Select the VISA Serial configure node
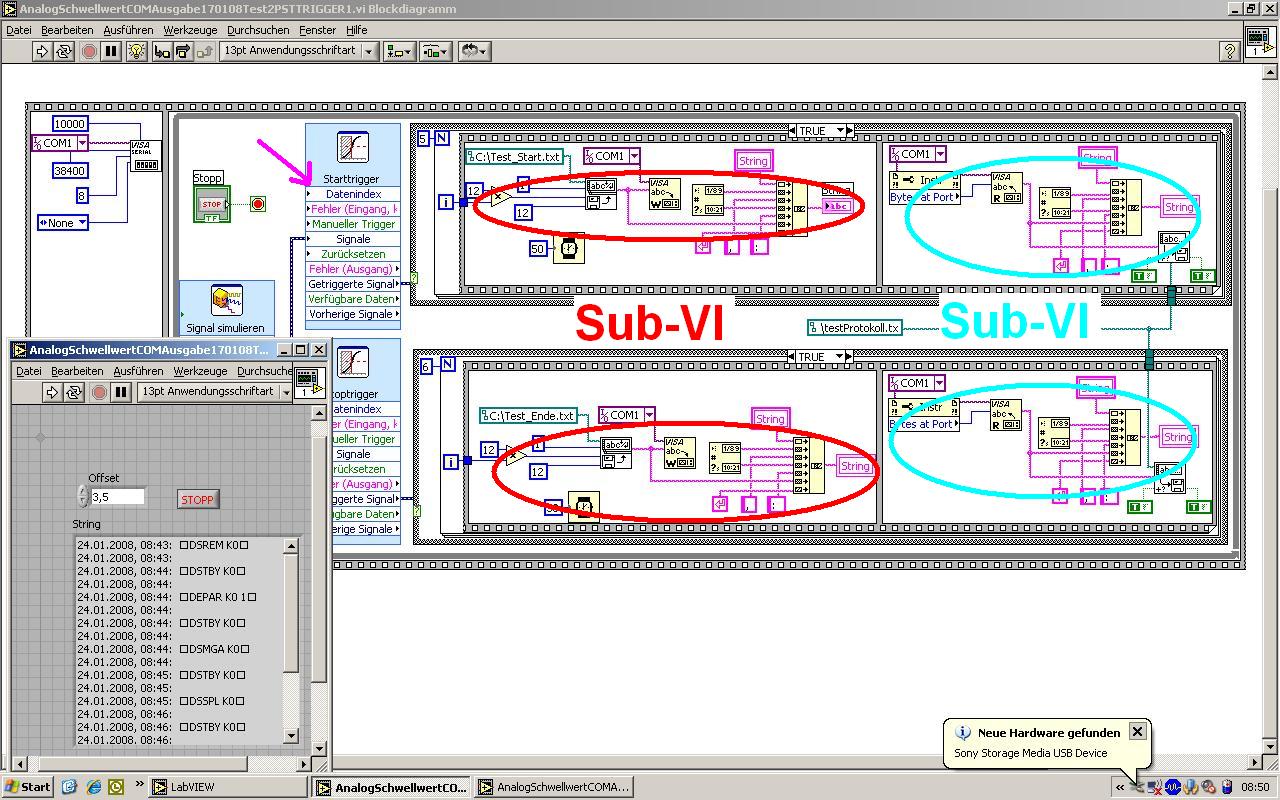The width and height of the screenshot is (1280, 800). 147,155
